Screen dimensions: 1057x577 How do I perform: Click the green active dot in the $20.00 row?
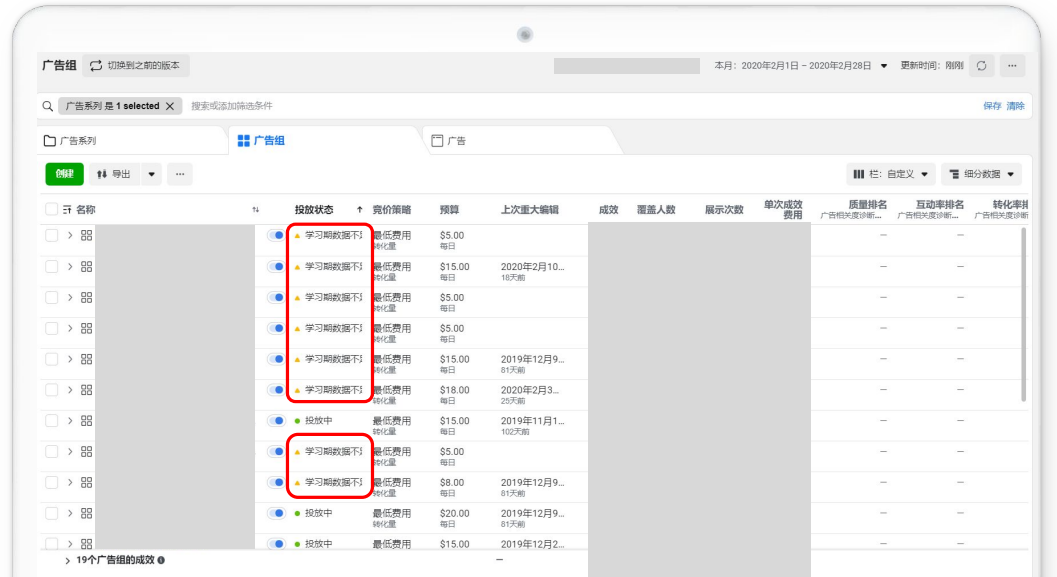(297, 514)
